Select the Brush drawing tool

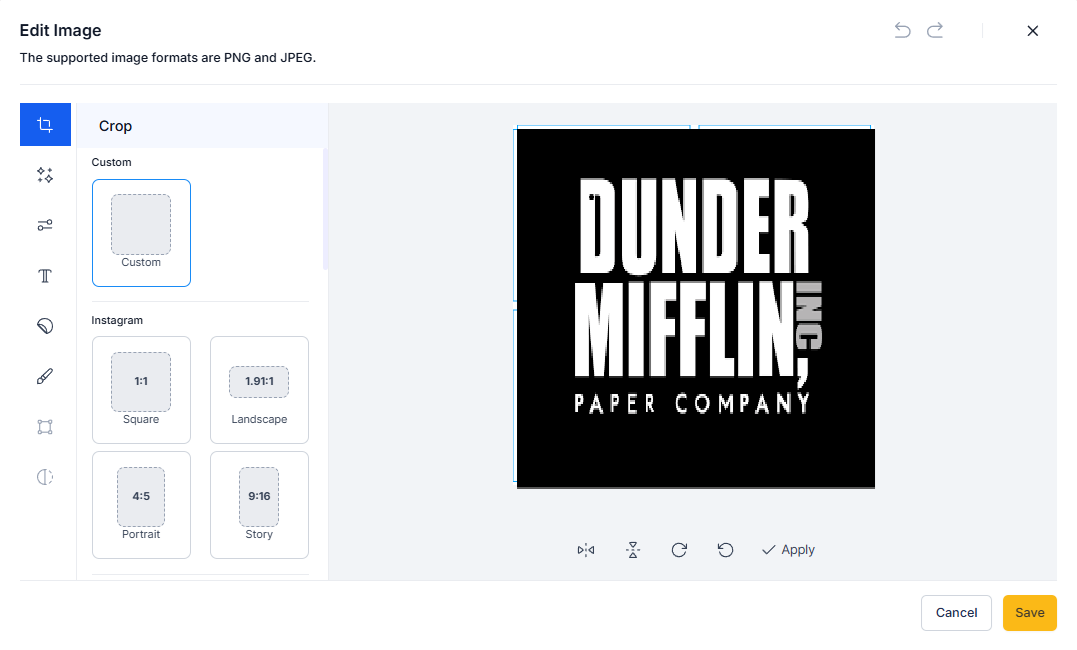tap(45, 377)
